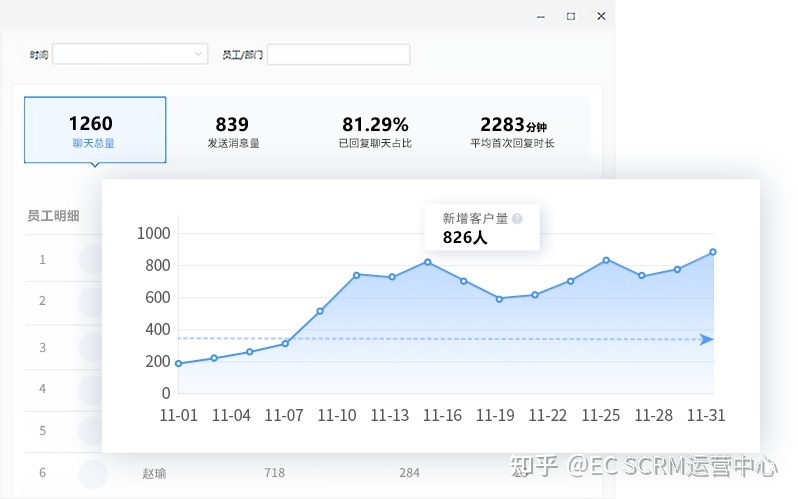798x499 pixels.
Task: Click the x-axis label 11-22
Action: (548, 415)
